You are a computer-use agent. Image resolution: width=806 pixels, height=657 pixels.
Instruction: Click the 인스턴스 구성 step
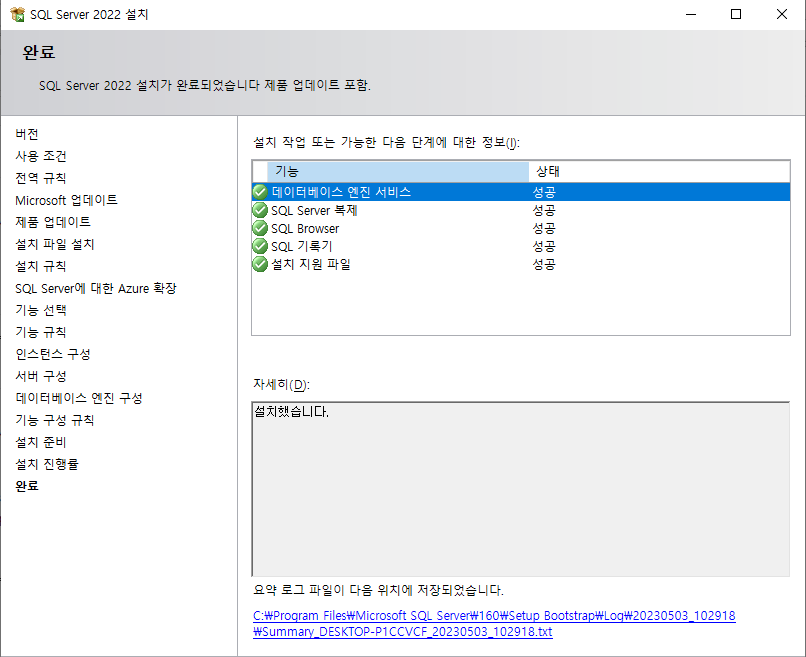(x=53, y=354)
